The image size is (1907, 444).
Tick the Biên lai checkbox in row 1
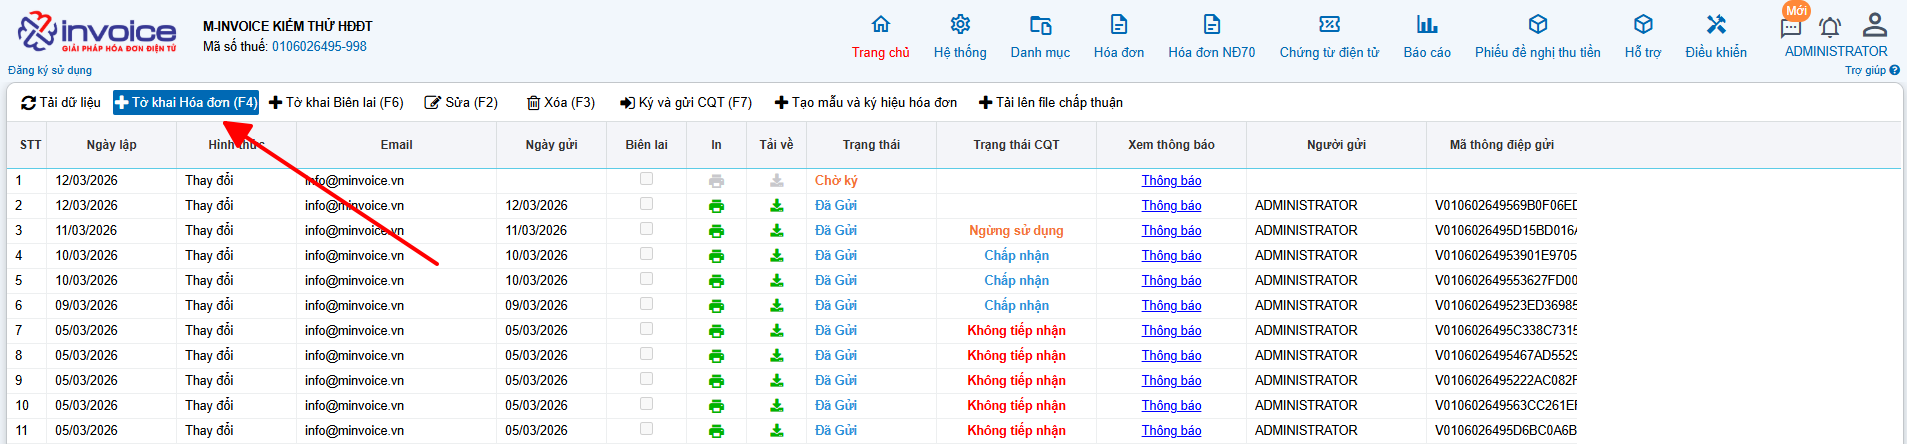tap(646, 179)
